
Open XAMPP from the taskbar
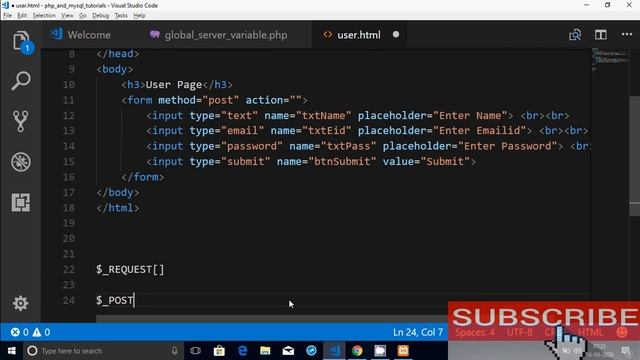pyautogui.click(x=403, y=351)
